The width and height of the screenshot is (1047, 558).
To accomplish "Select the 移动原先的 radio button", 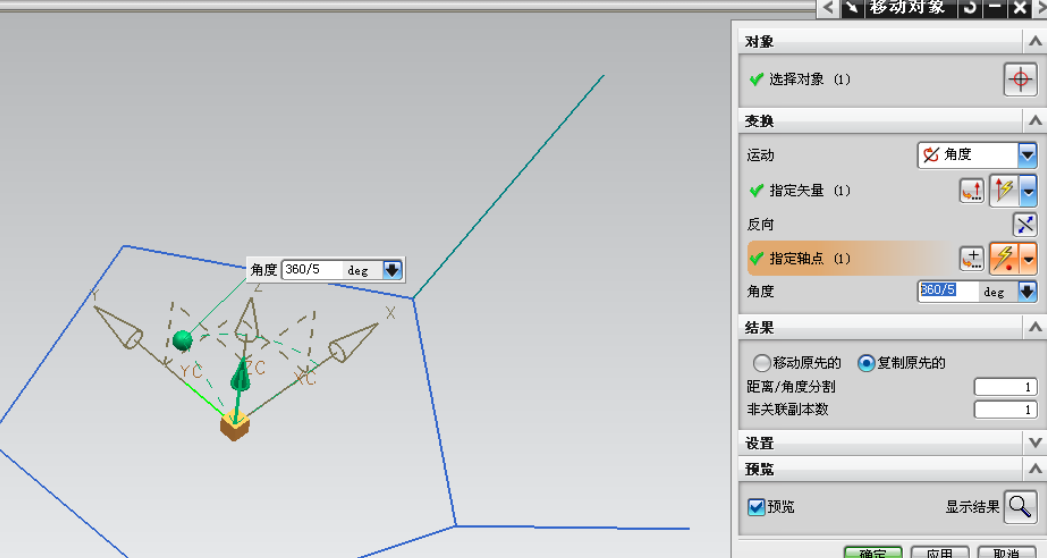I will click(x=761, y=362).
